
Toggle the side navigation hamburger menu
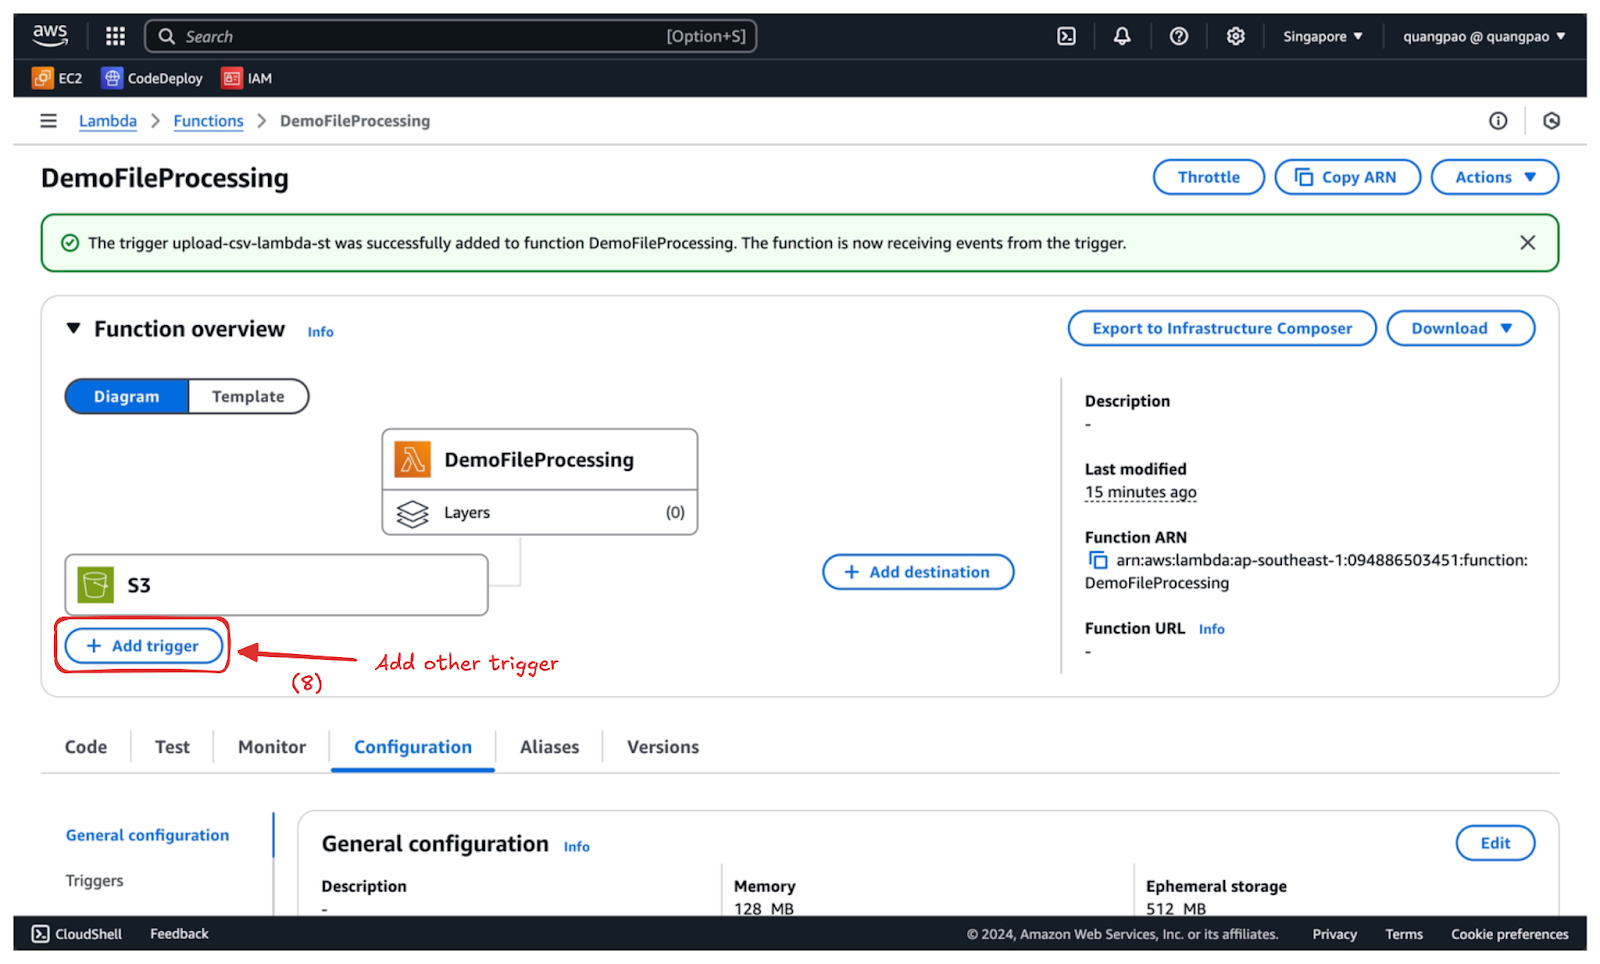[x=48, y=121]
